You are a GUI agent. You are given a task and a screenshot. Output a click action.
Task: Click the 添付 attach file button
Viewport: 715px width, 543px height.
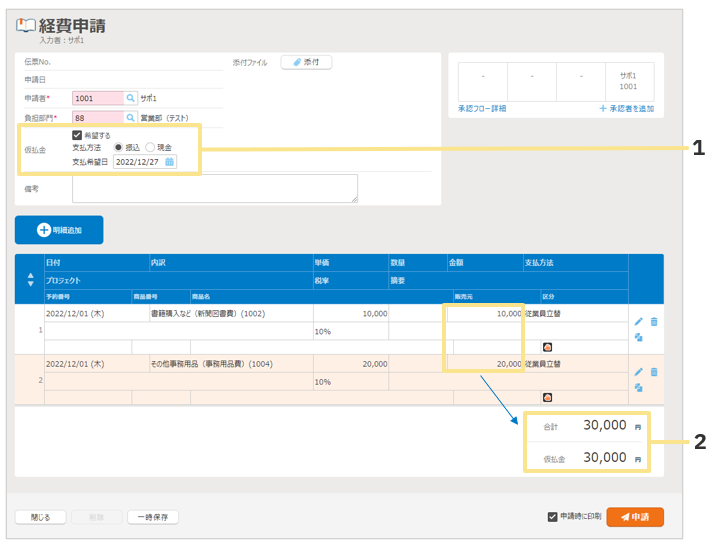[x=306, y=62]
